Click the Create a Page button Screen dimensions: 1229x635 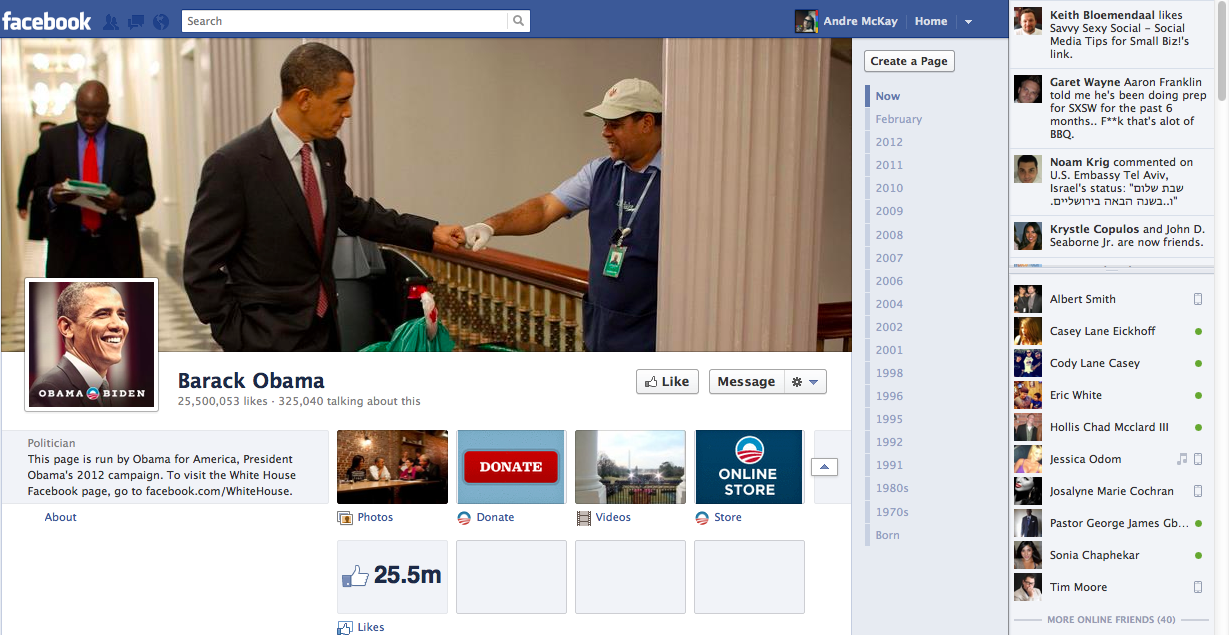(908, 61)
